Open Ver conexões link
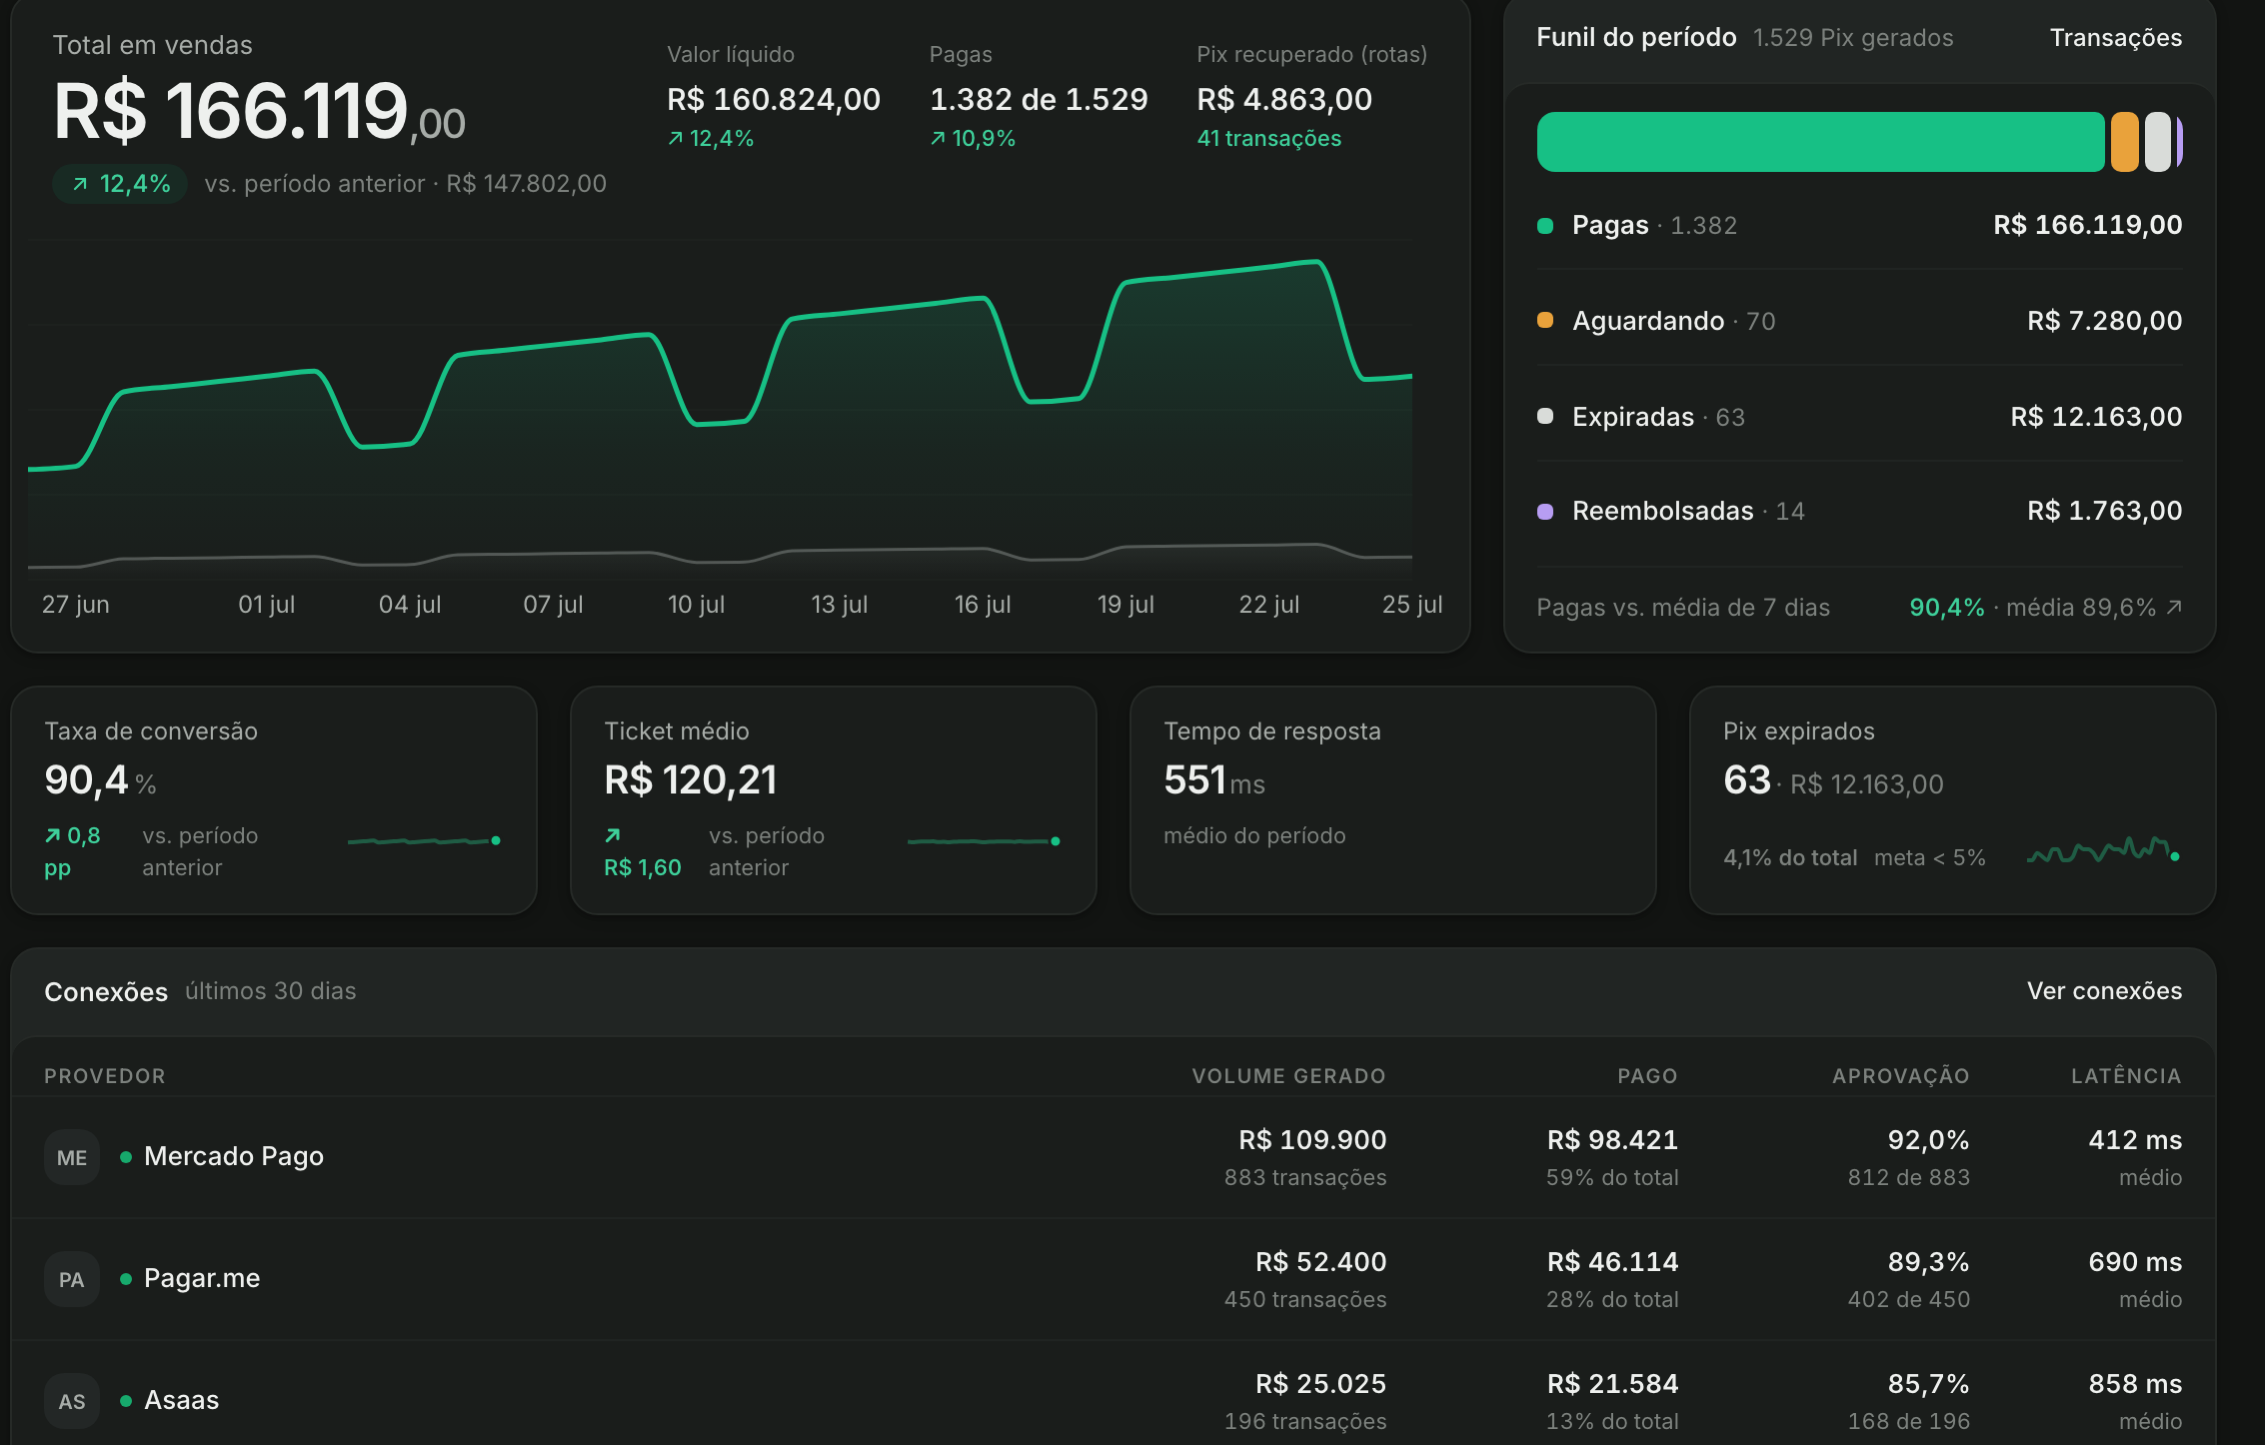This screenshot has width=2265, height=1445. 2104,991
